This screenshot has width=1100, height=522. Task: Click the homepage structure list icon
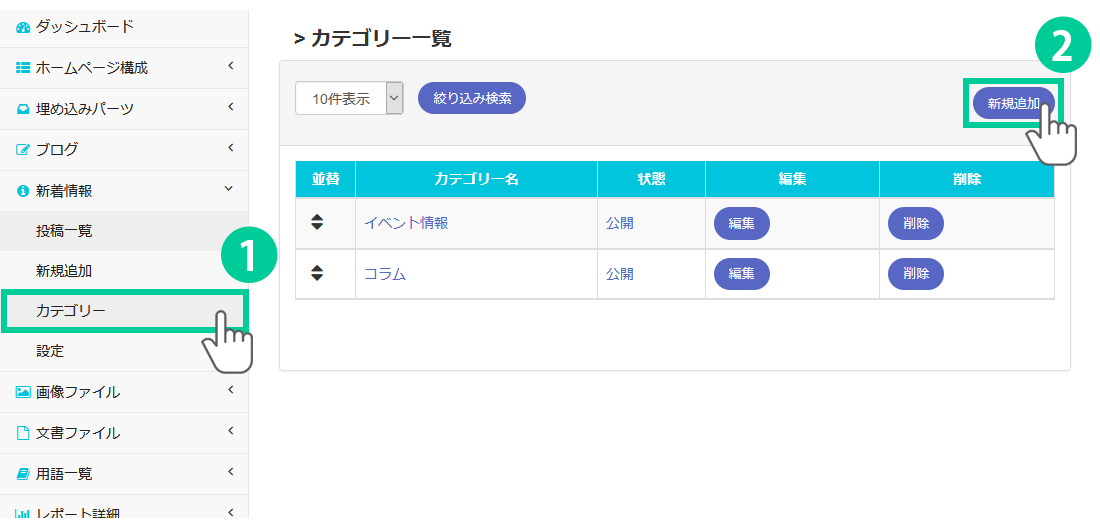click(23, 68)
